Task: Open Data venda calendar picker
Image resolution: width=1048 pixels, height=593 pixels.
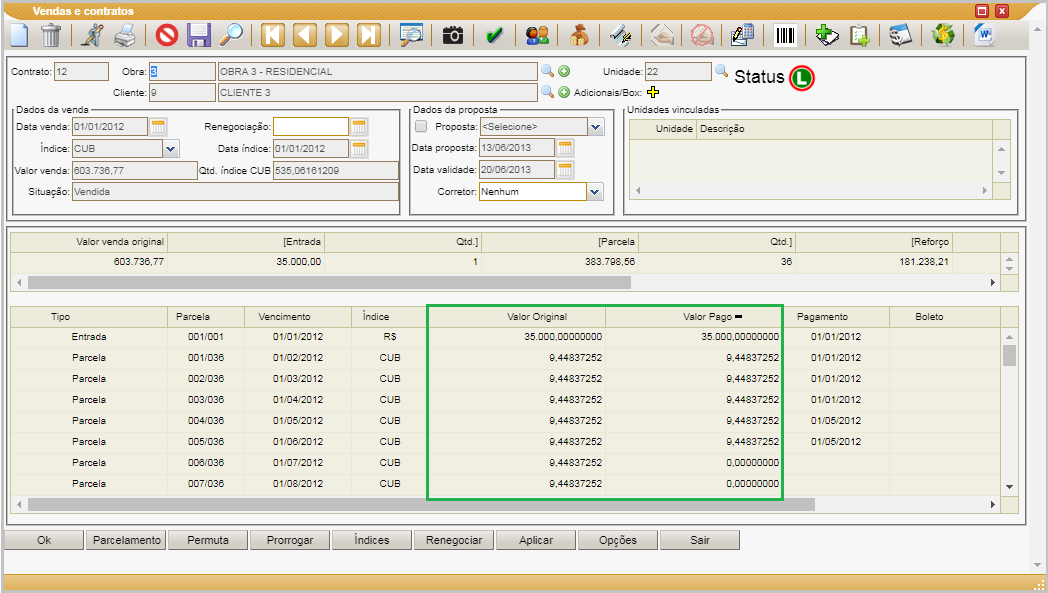Action: 158,126
